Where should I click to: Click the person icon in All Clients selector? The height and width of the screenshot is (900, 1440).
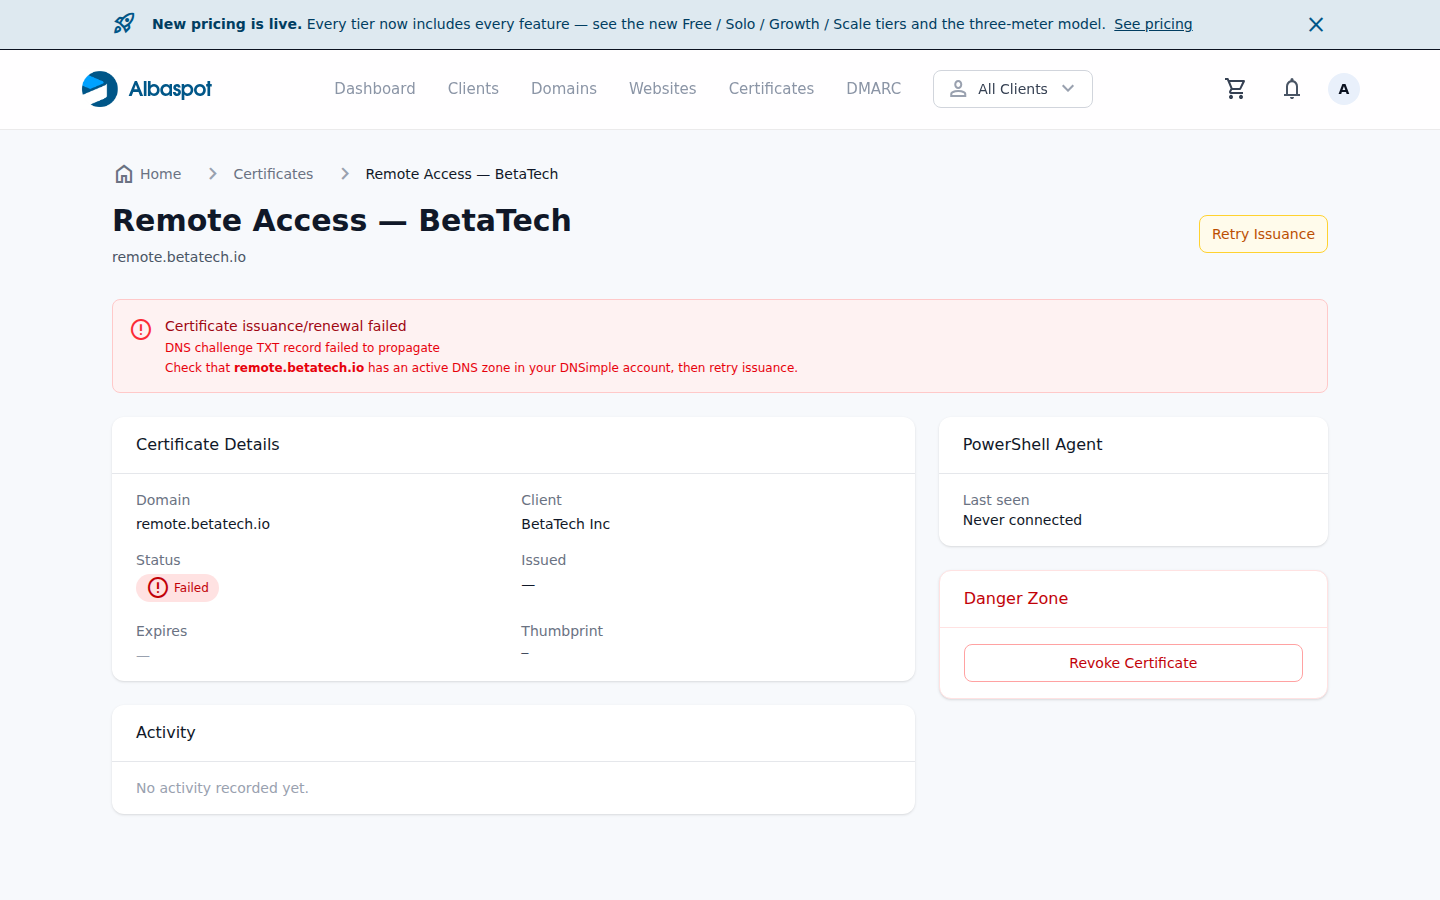pos(958,89)
